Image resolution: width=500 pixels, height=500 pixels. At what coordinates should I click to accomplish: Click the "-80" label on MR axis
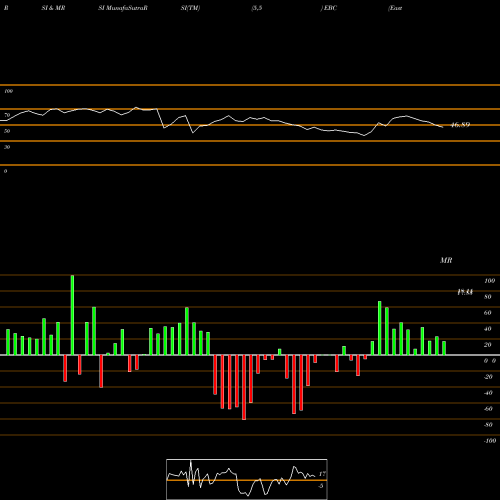[x=488, y=425]
